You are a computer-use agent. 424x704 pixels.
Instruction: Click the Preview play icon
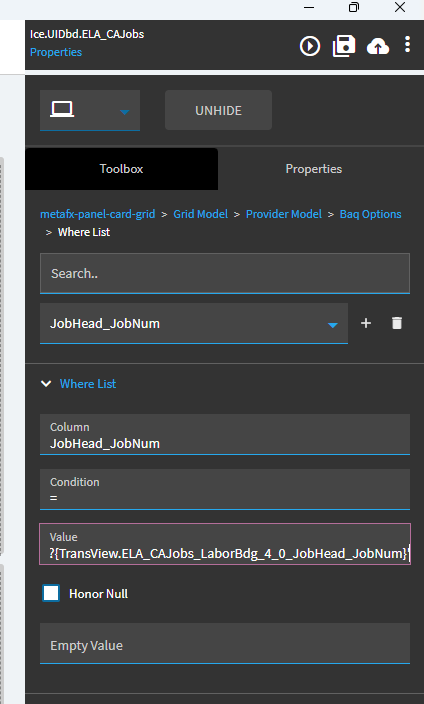[310, 46]
